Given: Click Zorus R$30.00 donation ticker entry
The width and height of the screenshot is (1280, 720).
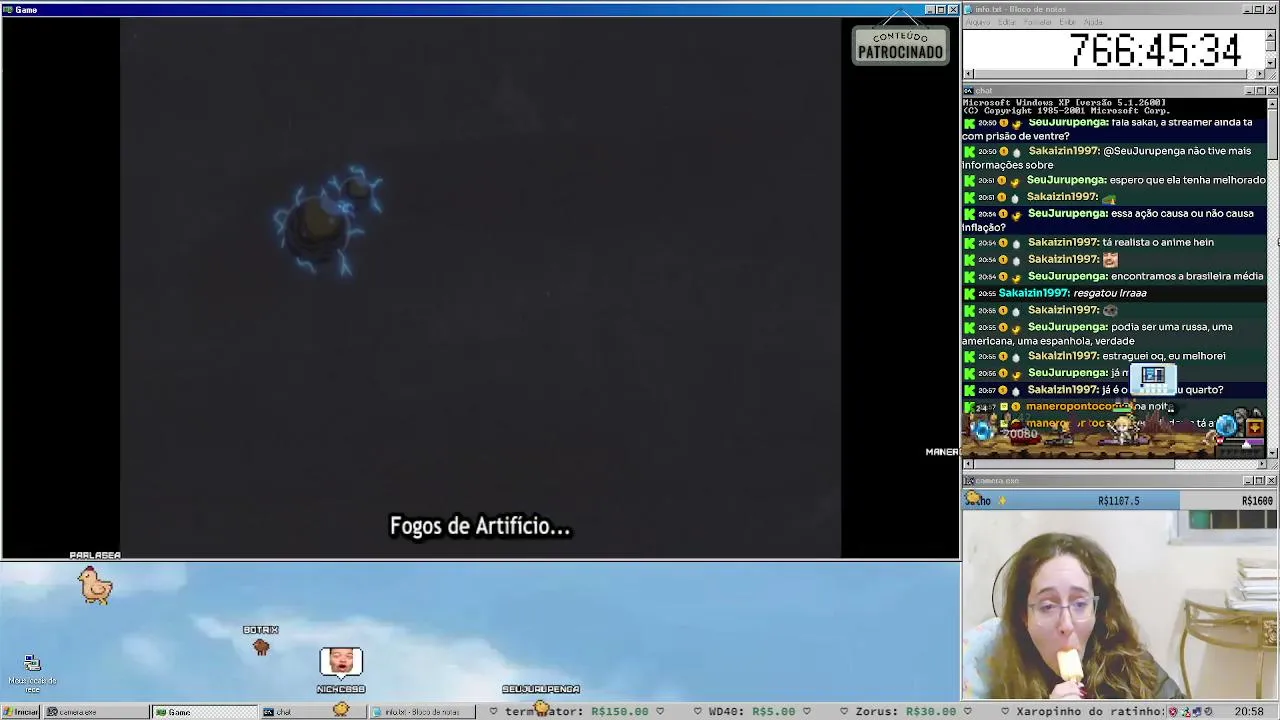Looking at the screenshot, I should pos(906,712).
